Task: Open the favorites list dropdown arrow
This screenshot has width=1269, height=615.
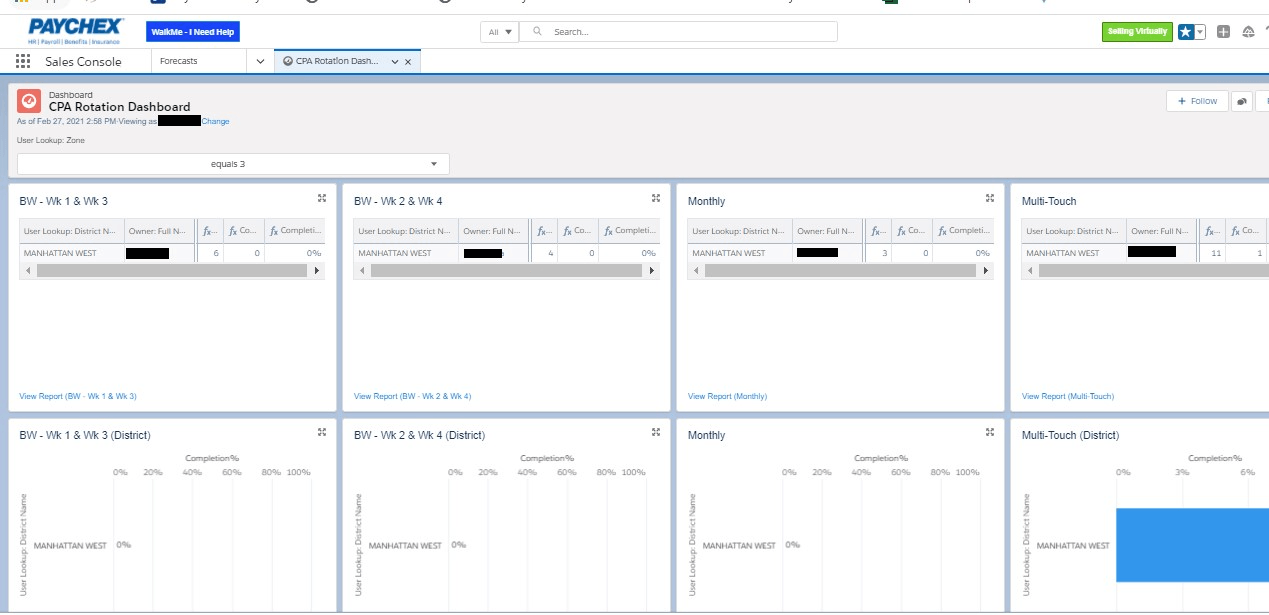Action: pos(1201,32)
